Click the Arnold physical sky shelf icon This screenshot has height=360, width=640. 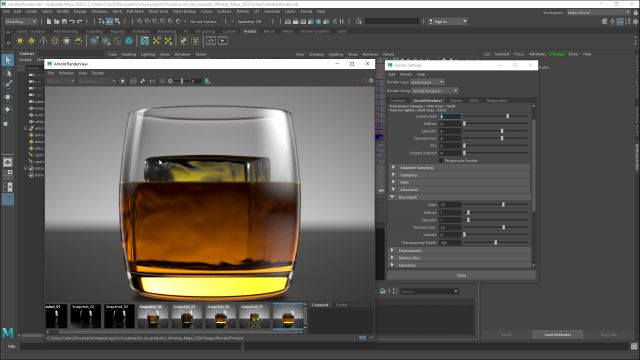coord(78,41)
